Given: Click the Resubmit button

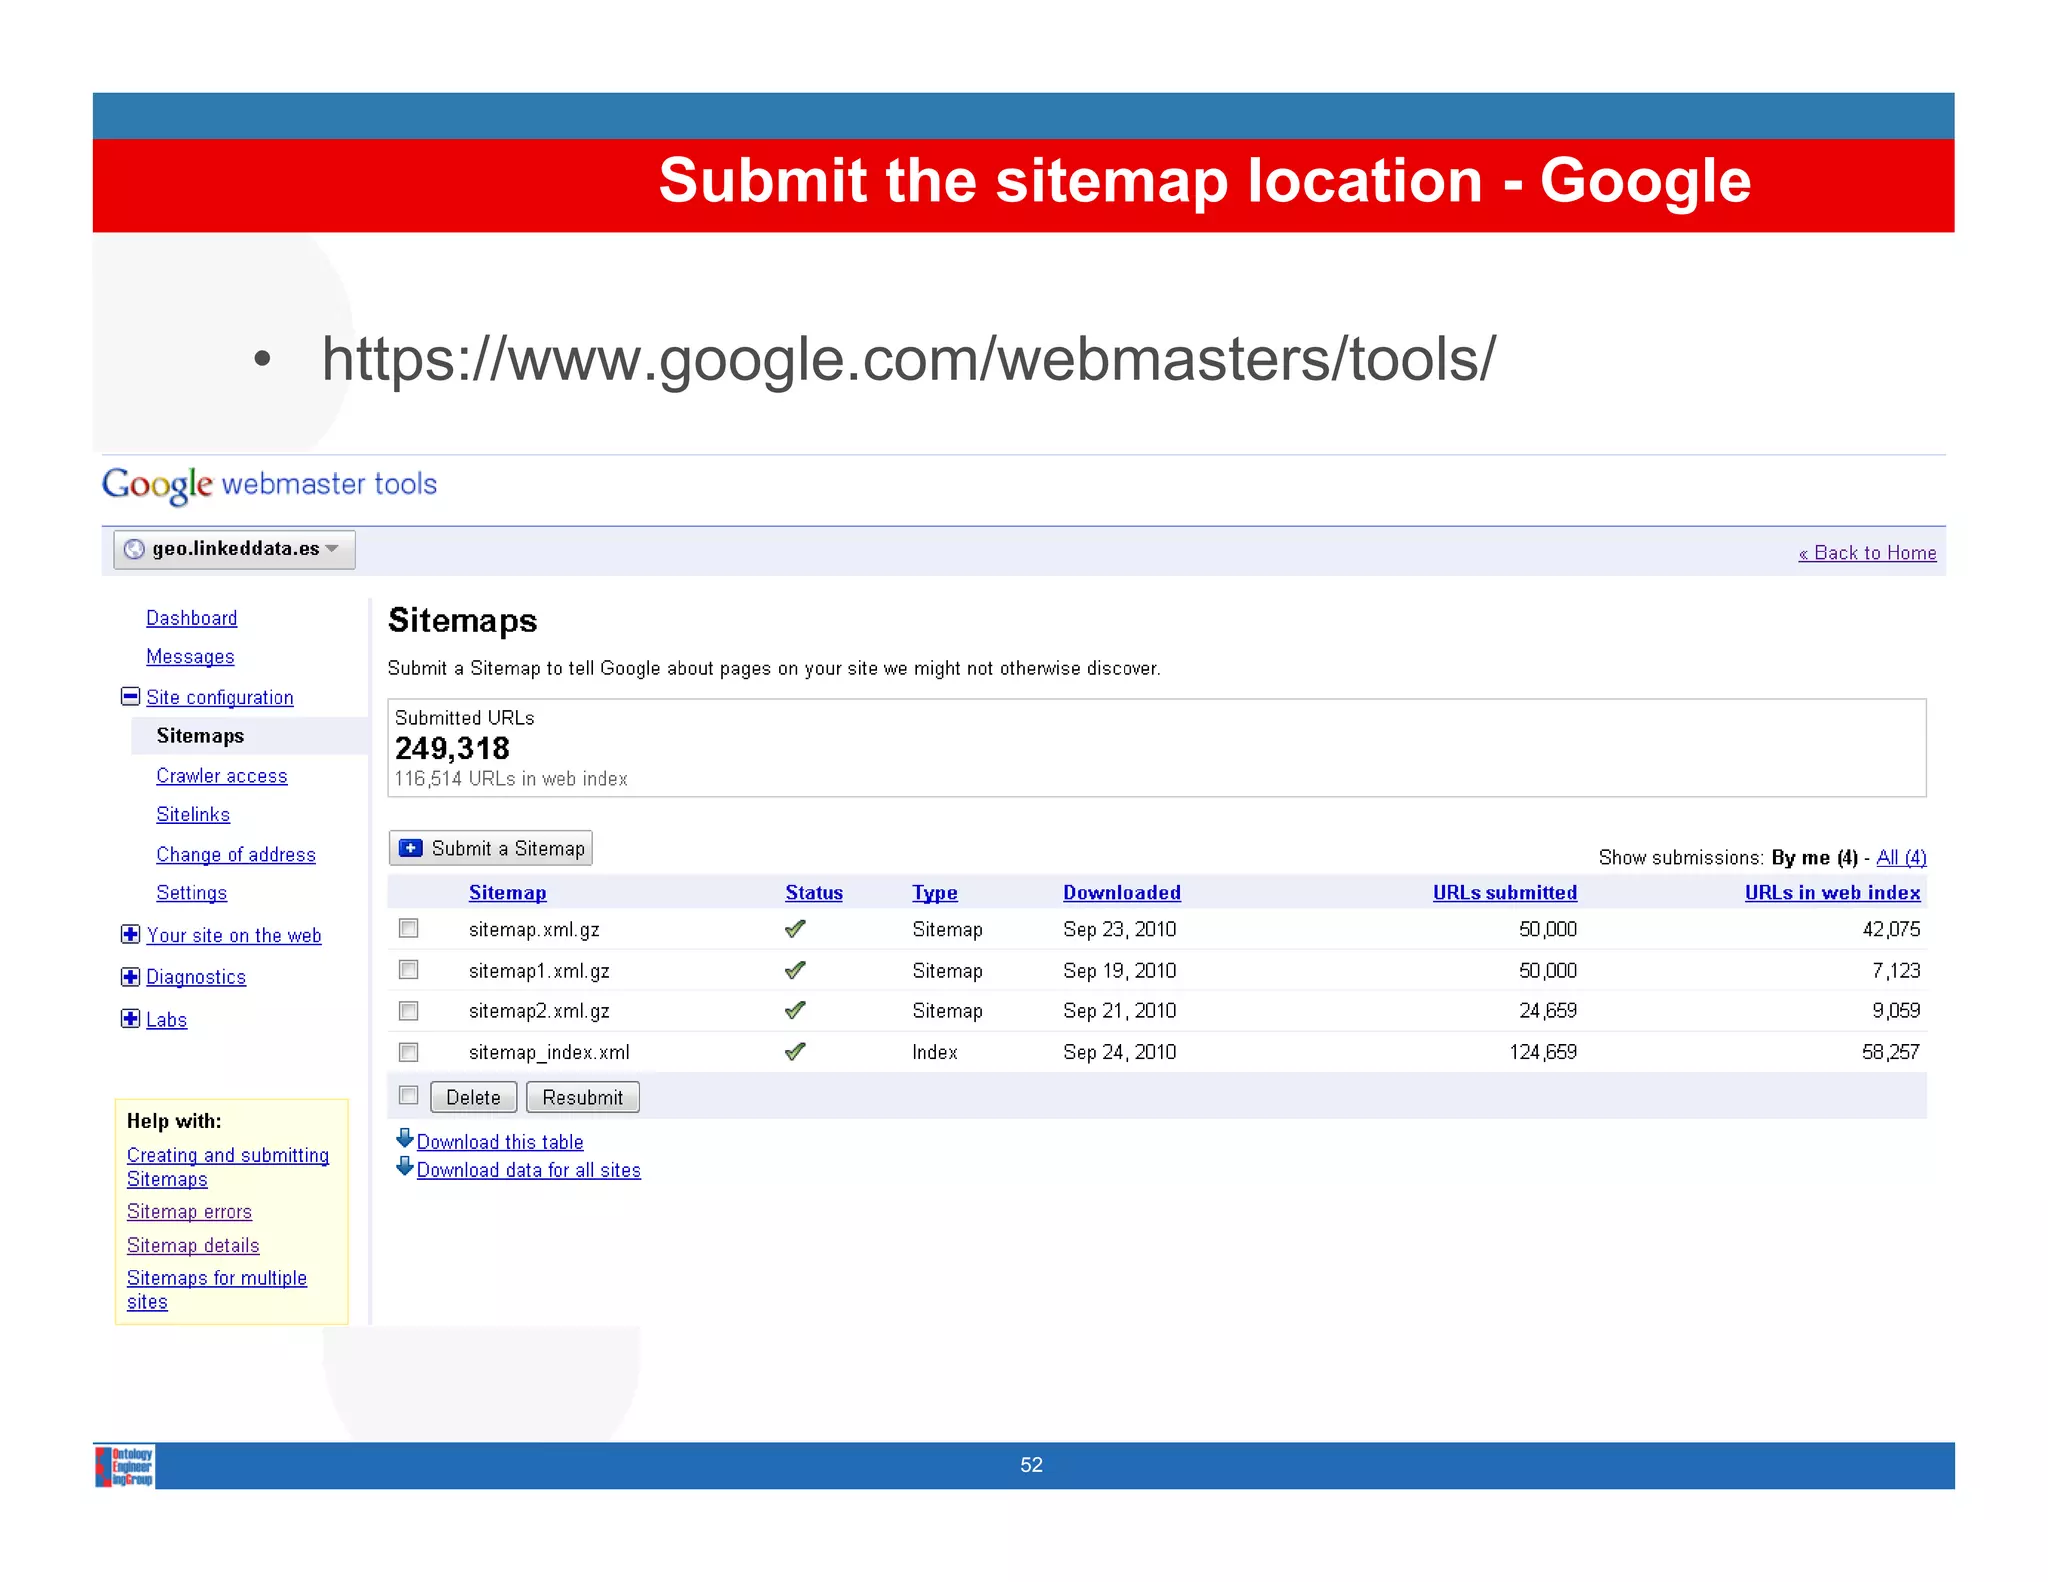Looking at the screenshot, I should coord(582,1097).
